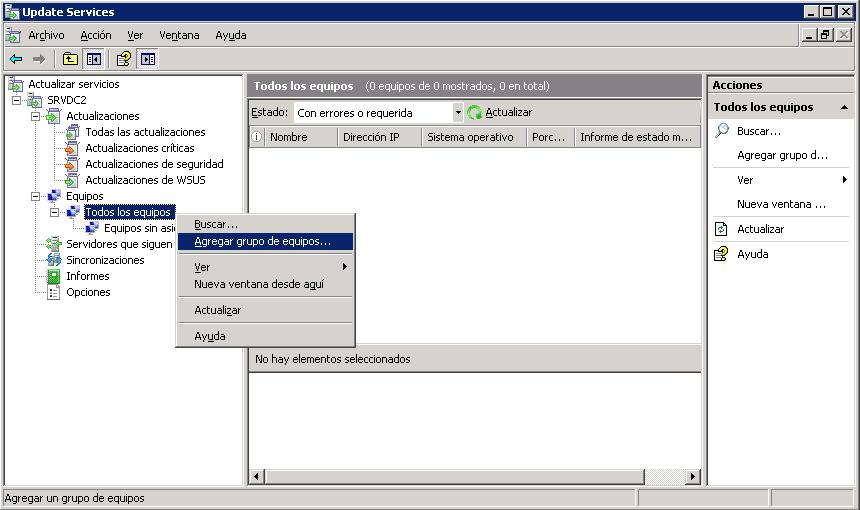
Task: Open the Acción menu
Action: [96, 35]
